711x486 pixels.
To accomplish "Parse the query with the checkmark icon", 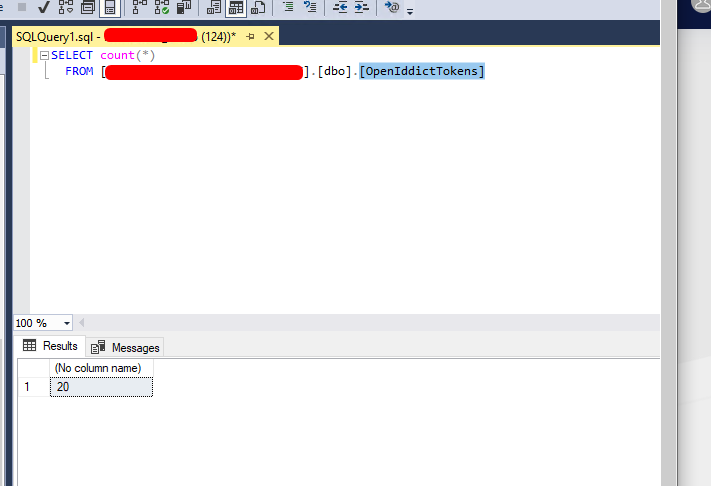I will point(44,7).
